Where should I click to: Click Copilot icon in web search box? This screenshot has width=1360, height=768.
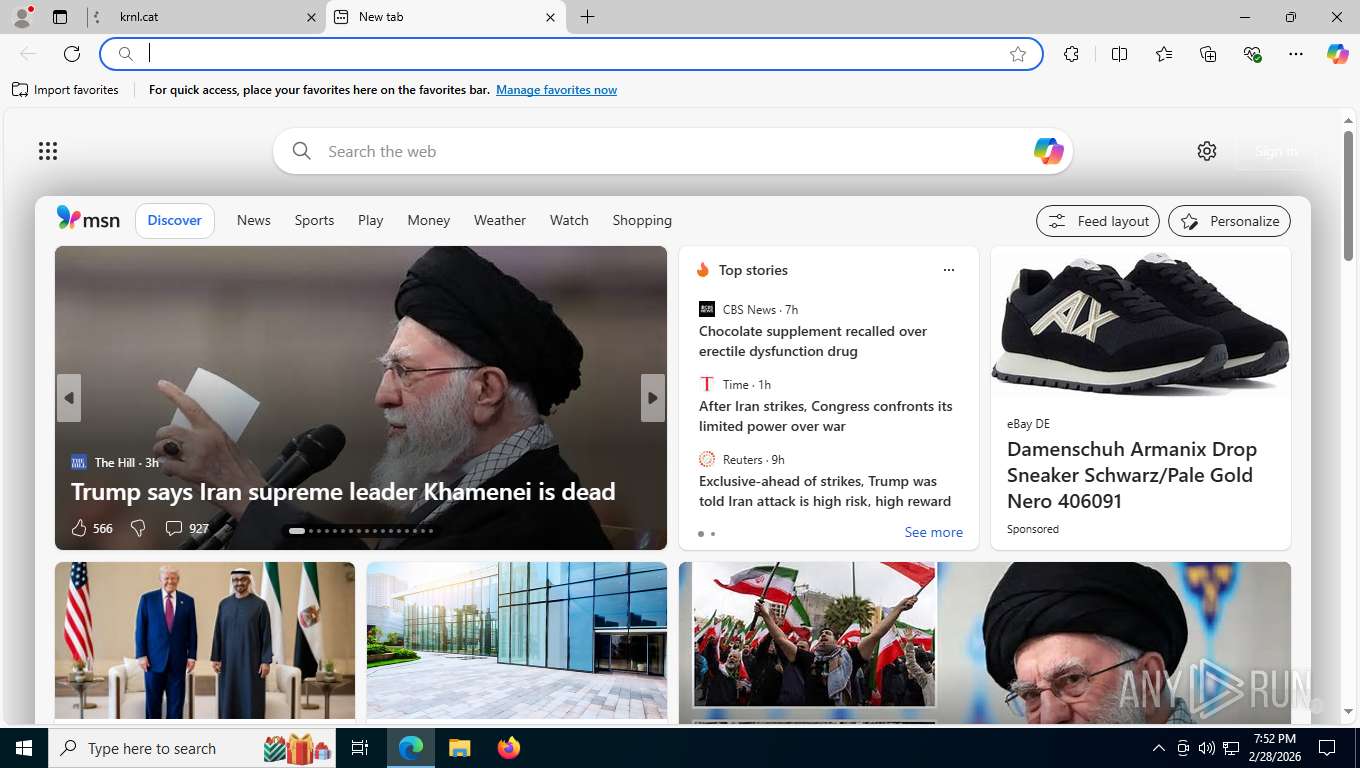point(1048,151)
